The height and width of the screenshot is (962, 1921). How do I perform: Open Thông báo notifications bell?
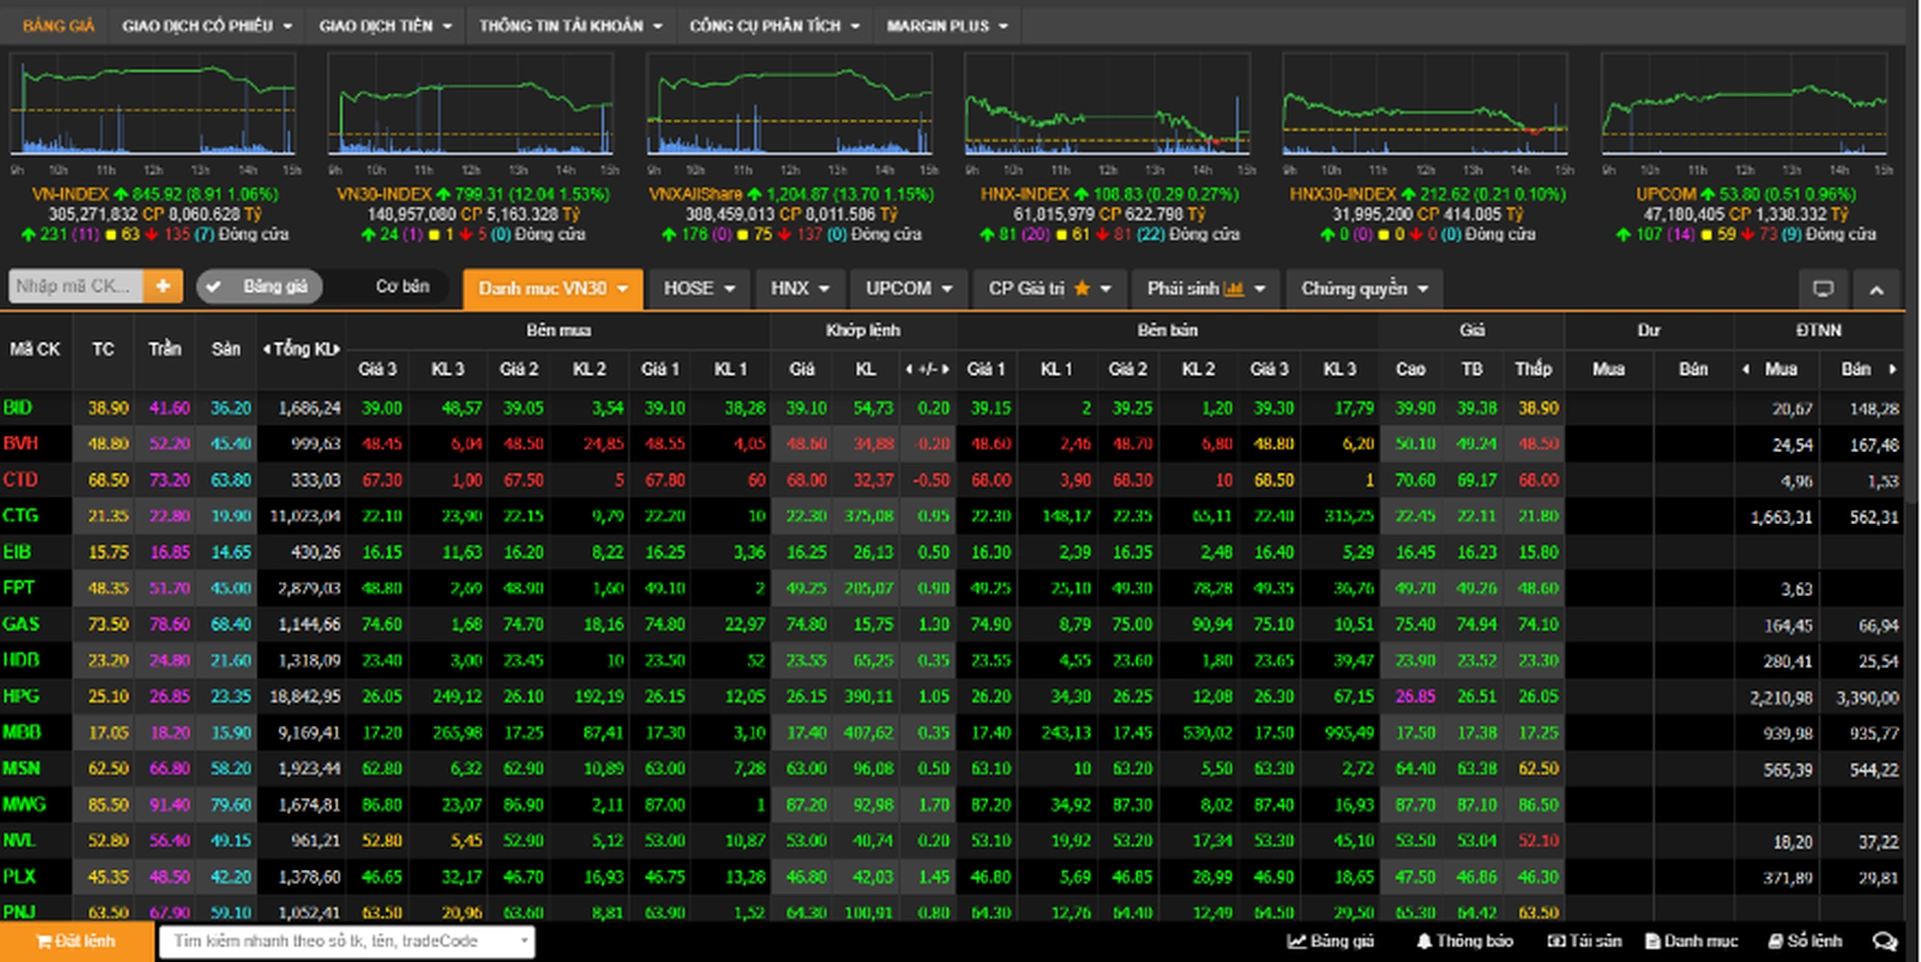coord(1464,941)
